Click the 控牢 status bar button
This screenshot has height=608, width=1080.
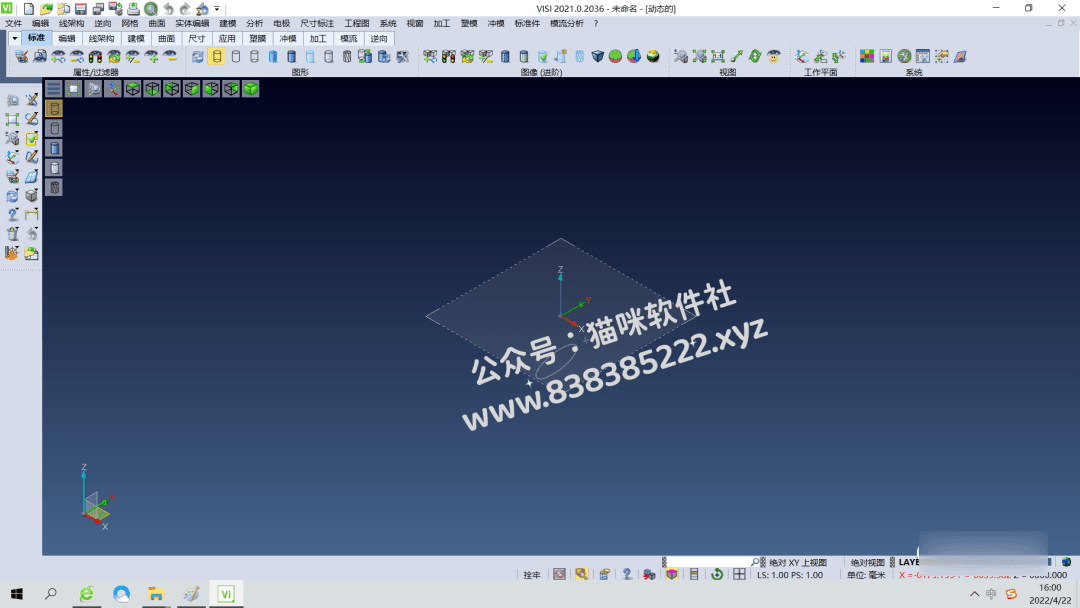532,575
